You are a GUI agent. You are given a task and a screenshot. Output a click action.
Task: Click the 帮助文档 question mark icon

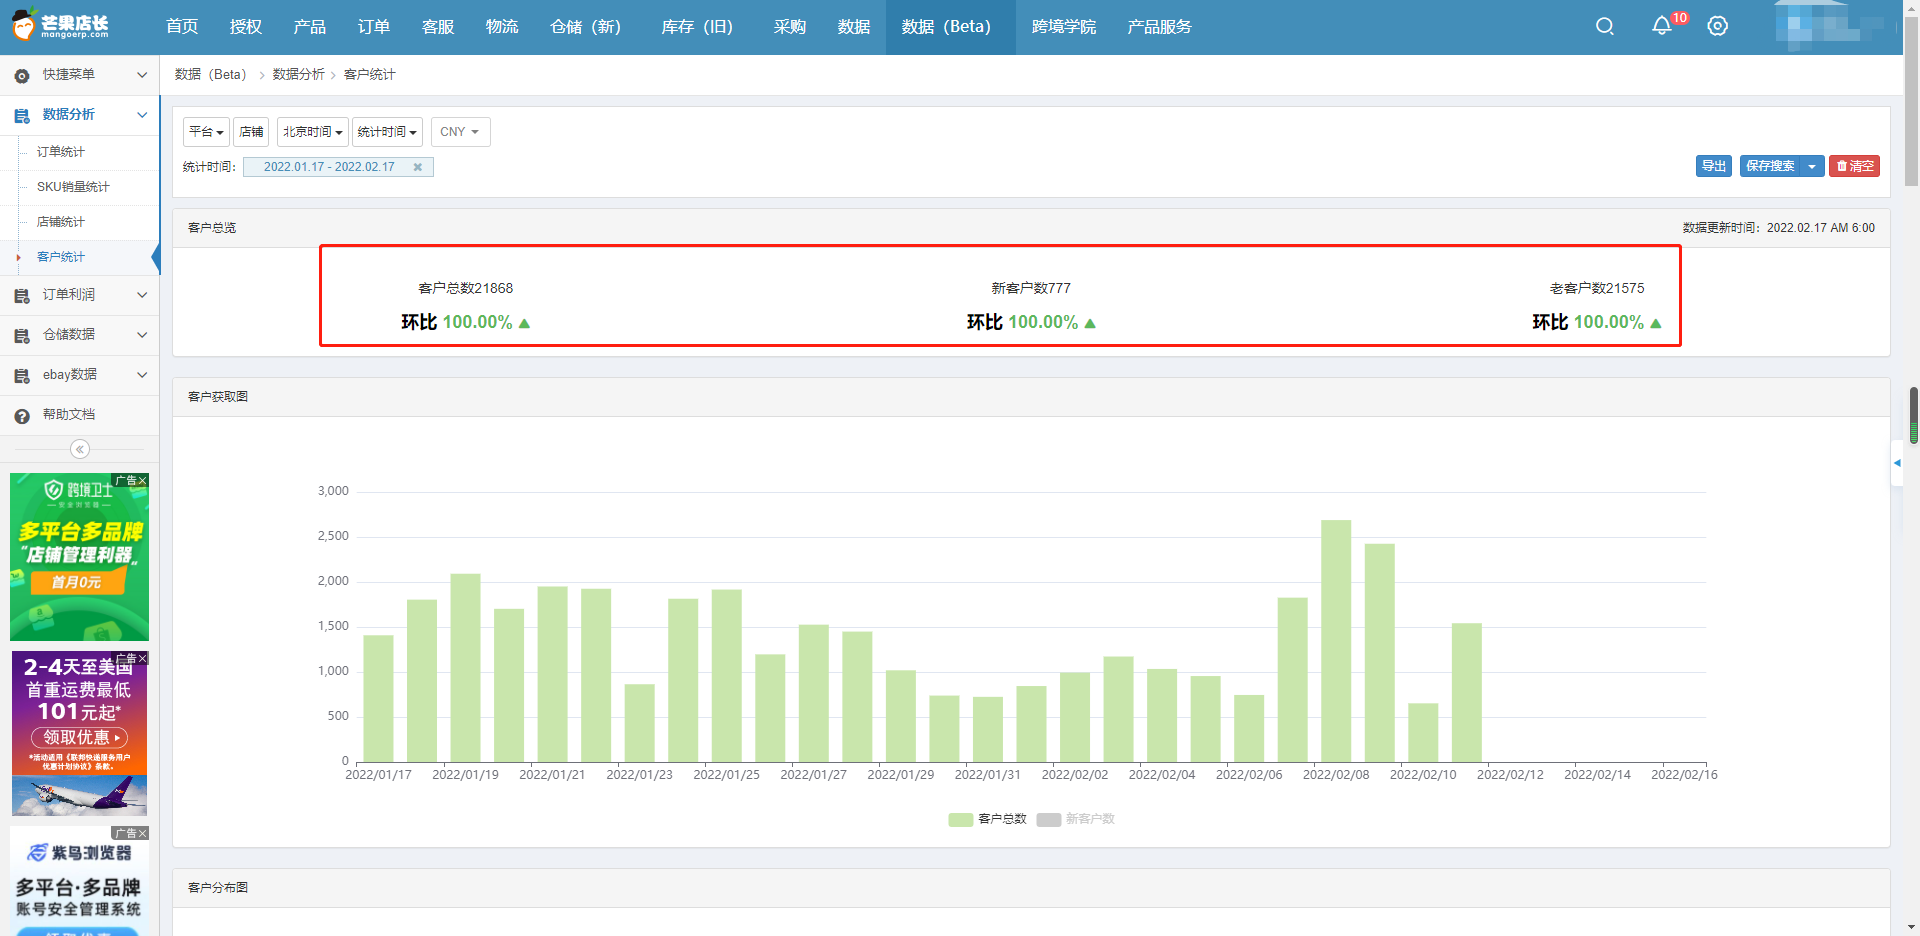tap(22, 416)
